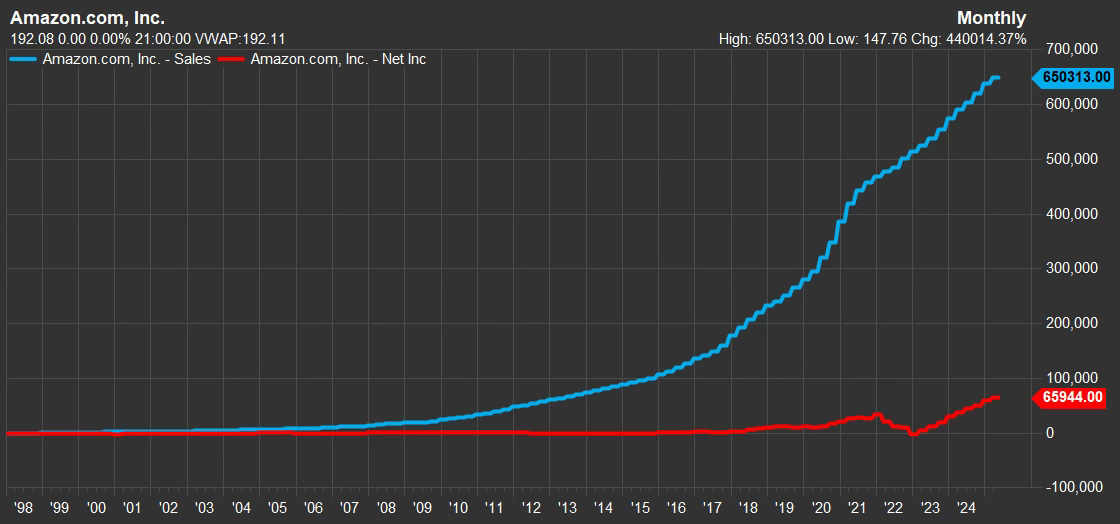Viewport: 1120px width, 524px height.
Task: Click the '20 year label on x-axis
Action: pos(821,509)
